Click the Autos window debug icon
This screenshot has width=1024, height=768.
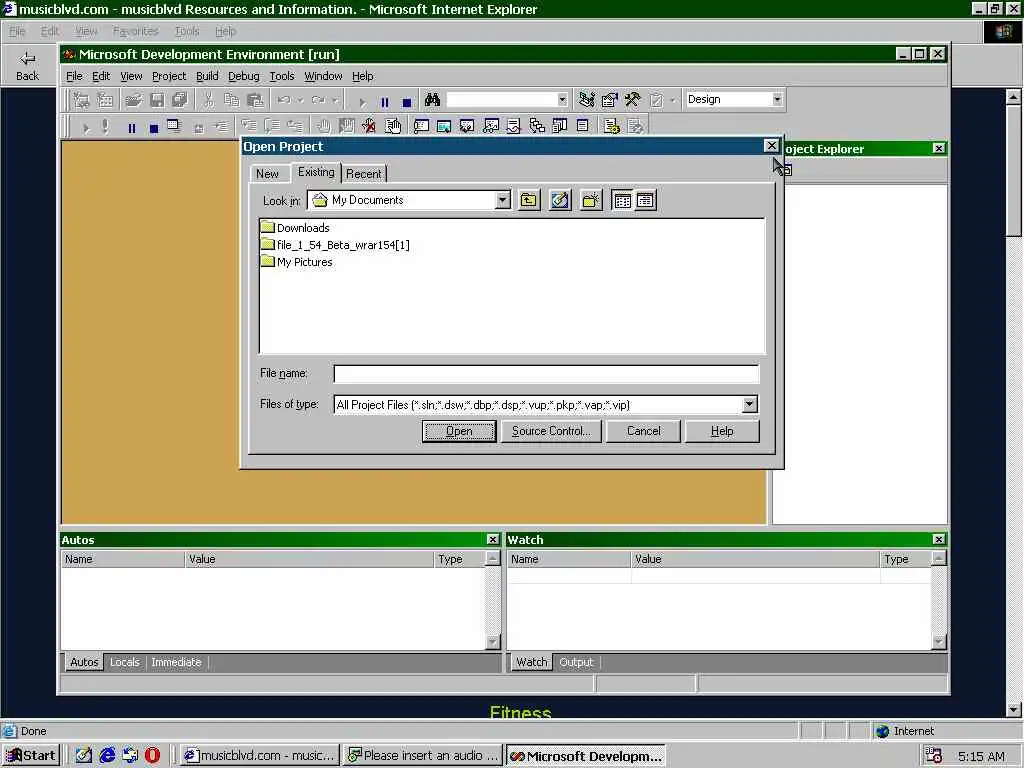[x=444, y=126]
